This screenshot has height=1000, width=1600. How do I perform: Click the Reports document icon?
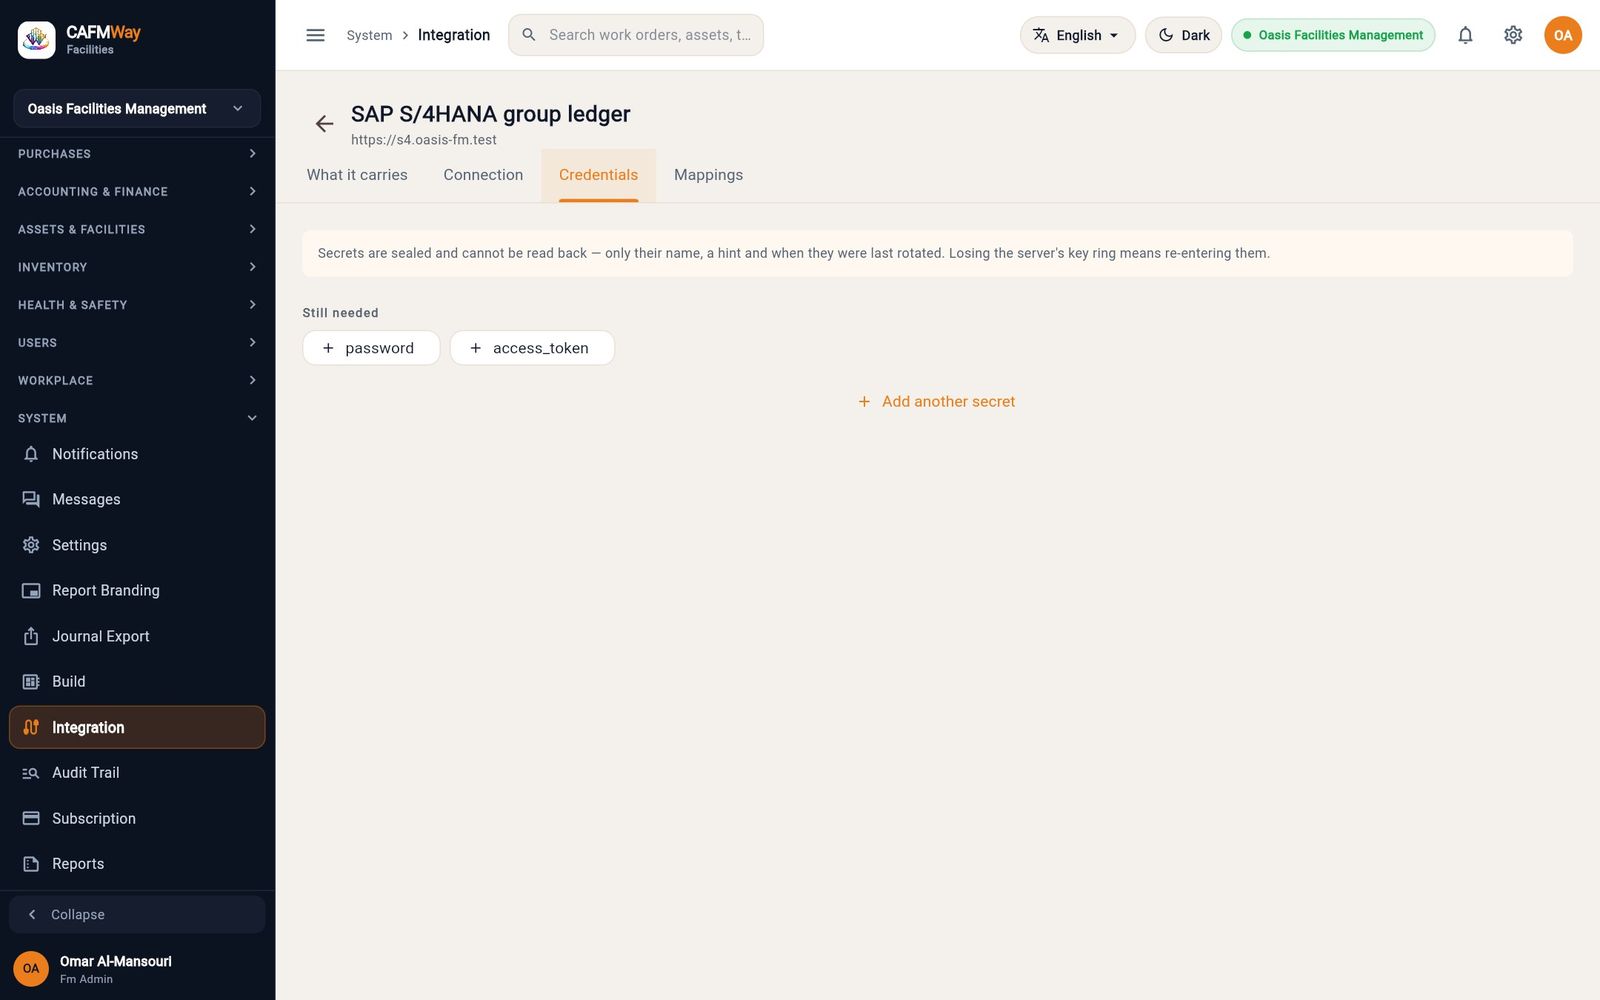[x=31, y=864]
